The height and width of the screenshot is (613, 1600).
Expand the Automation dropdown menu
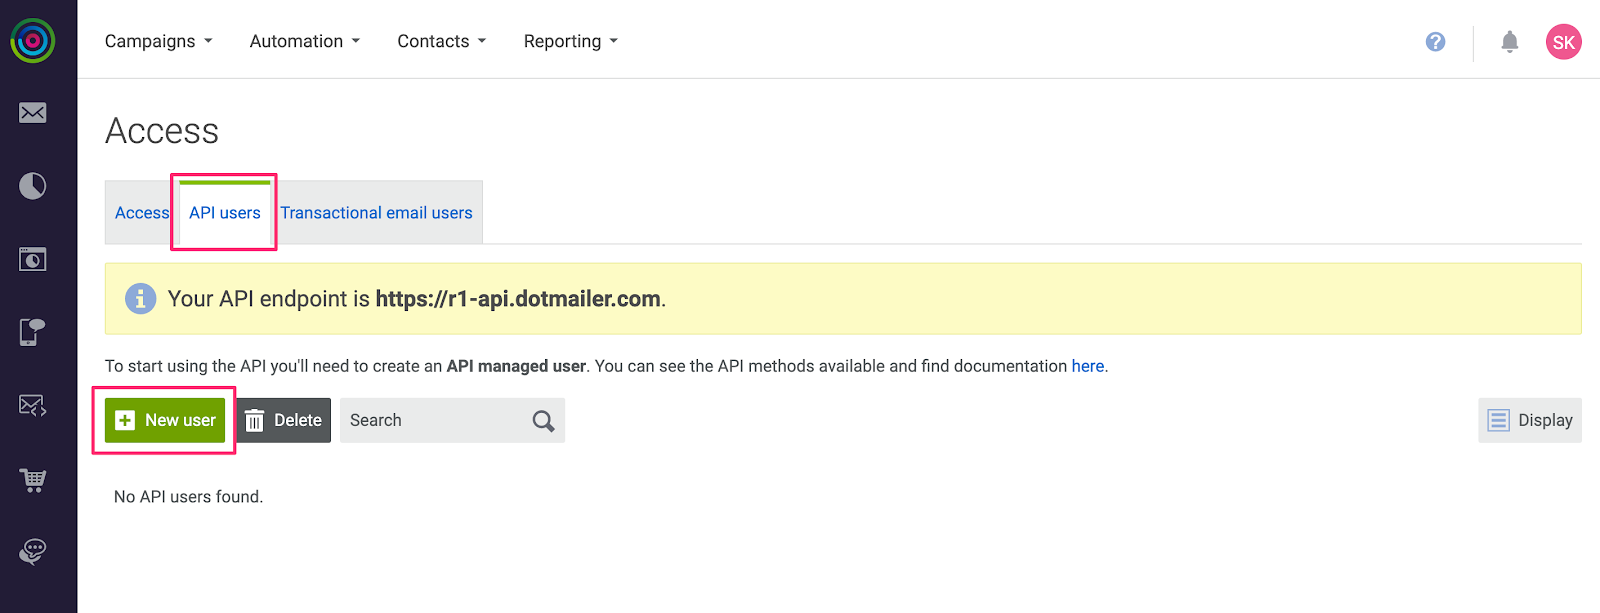(304, 41)
